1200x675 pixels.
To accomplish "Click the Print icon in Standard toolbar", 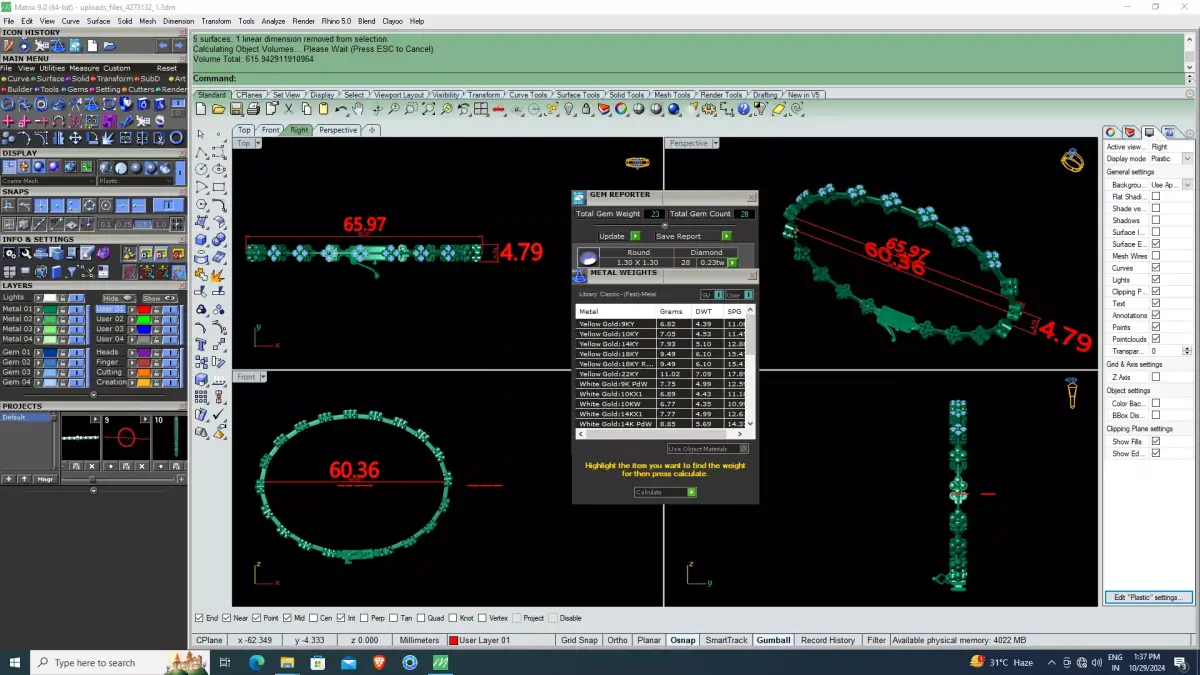I will pos(253,109).
